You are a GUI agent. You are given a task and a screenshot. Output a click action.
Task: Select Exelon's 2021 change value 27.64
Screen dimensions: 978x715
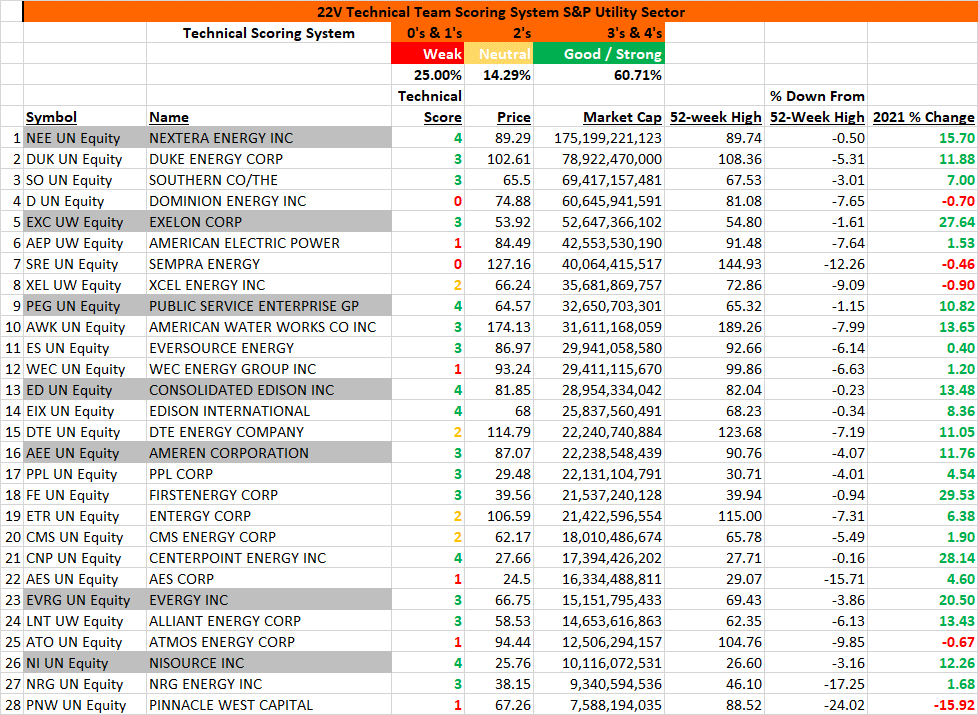922,222
